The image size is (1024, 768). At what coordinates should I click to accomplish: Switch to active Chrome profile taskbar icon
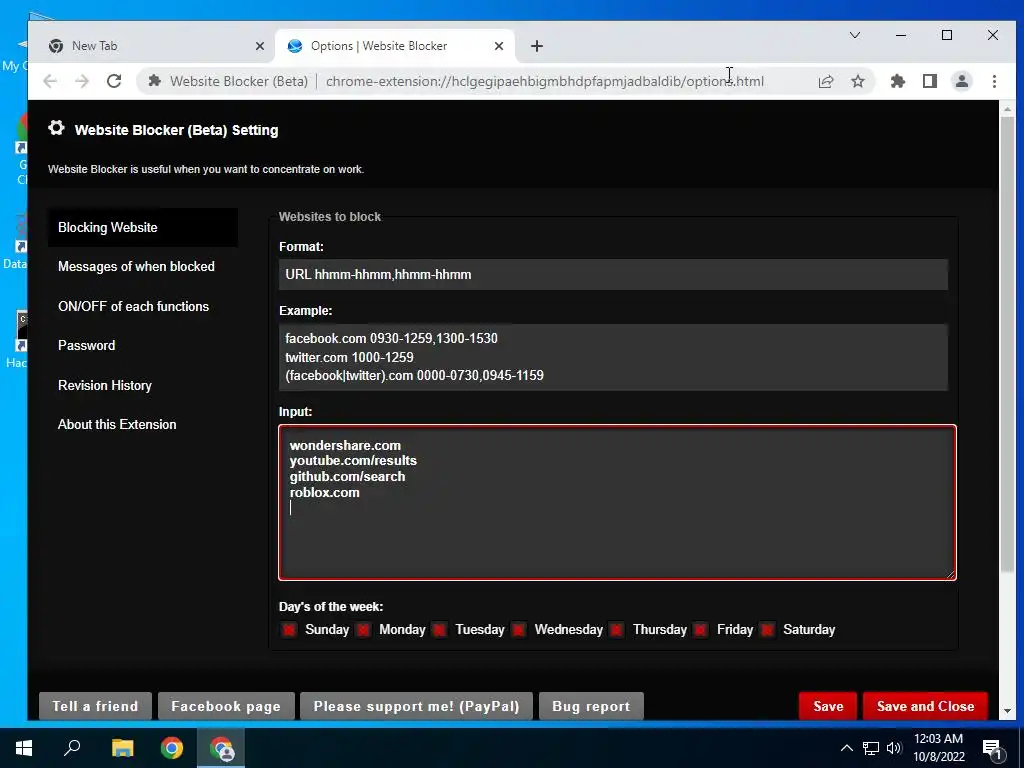(221, 748)
